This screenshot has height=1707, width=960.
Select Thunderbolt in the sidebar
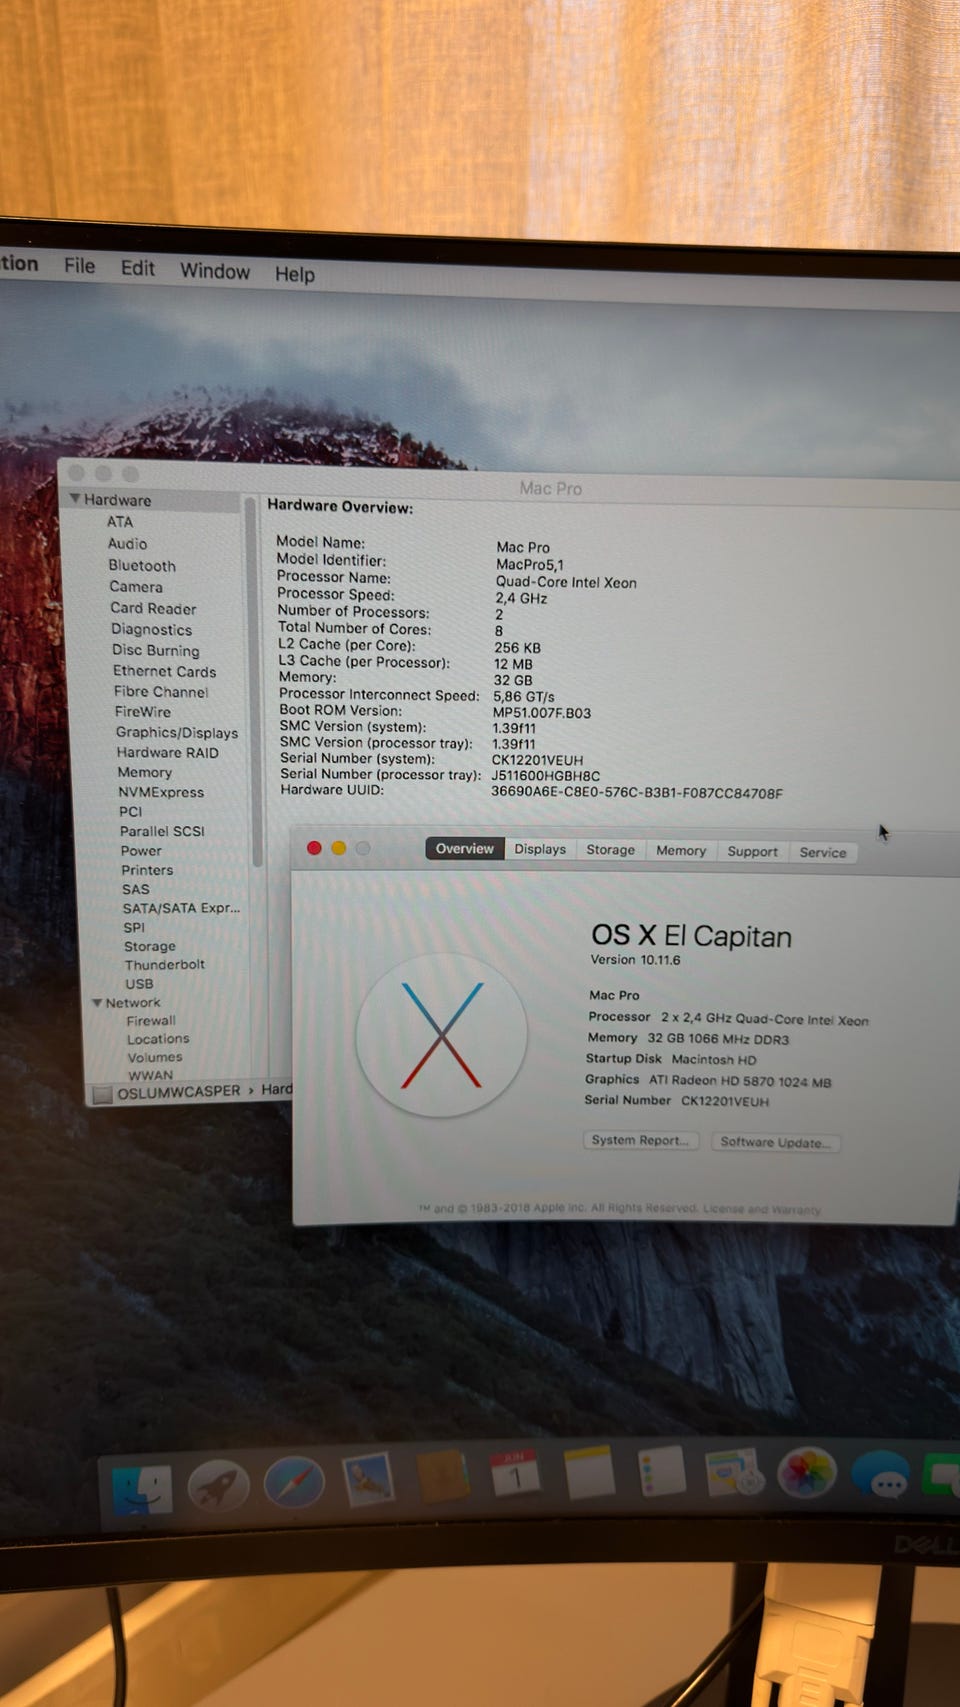tap(164, 965)
